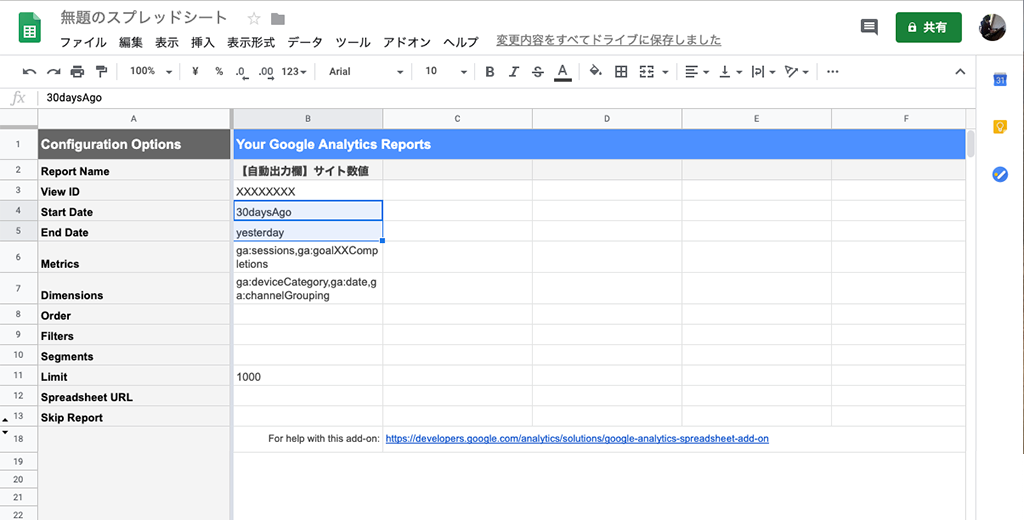The width and height of the screenshot is (1024, 520).
Task: Open the ツール menu
Action: pos(353,42)
